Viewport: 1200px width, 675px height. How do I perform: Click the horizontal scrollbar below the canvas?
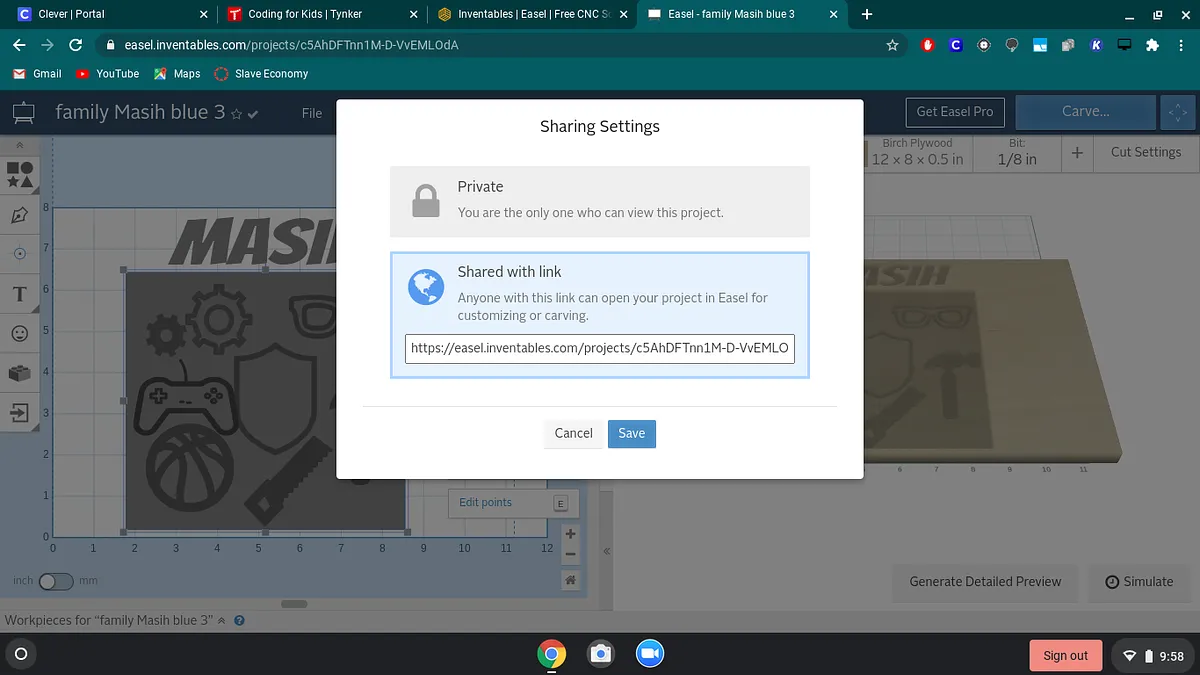[294, 604]
